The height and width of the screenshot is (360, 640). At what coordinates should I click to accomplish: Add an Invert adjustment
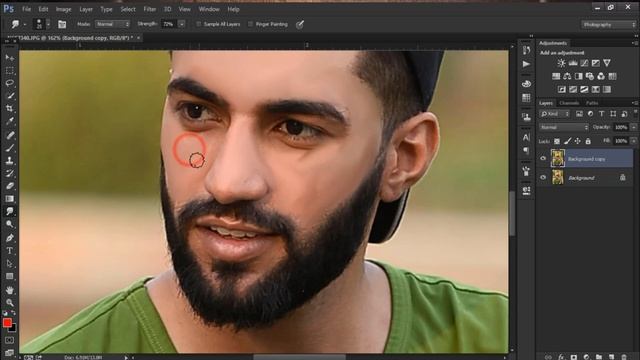coord(562,89)
